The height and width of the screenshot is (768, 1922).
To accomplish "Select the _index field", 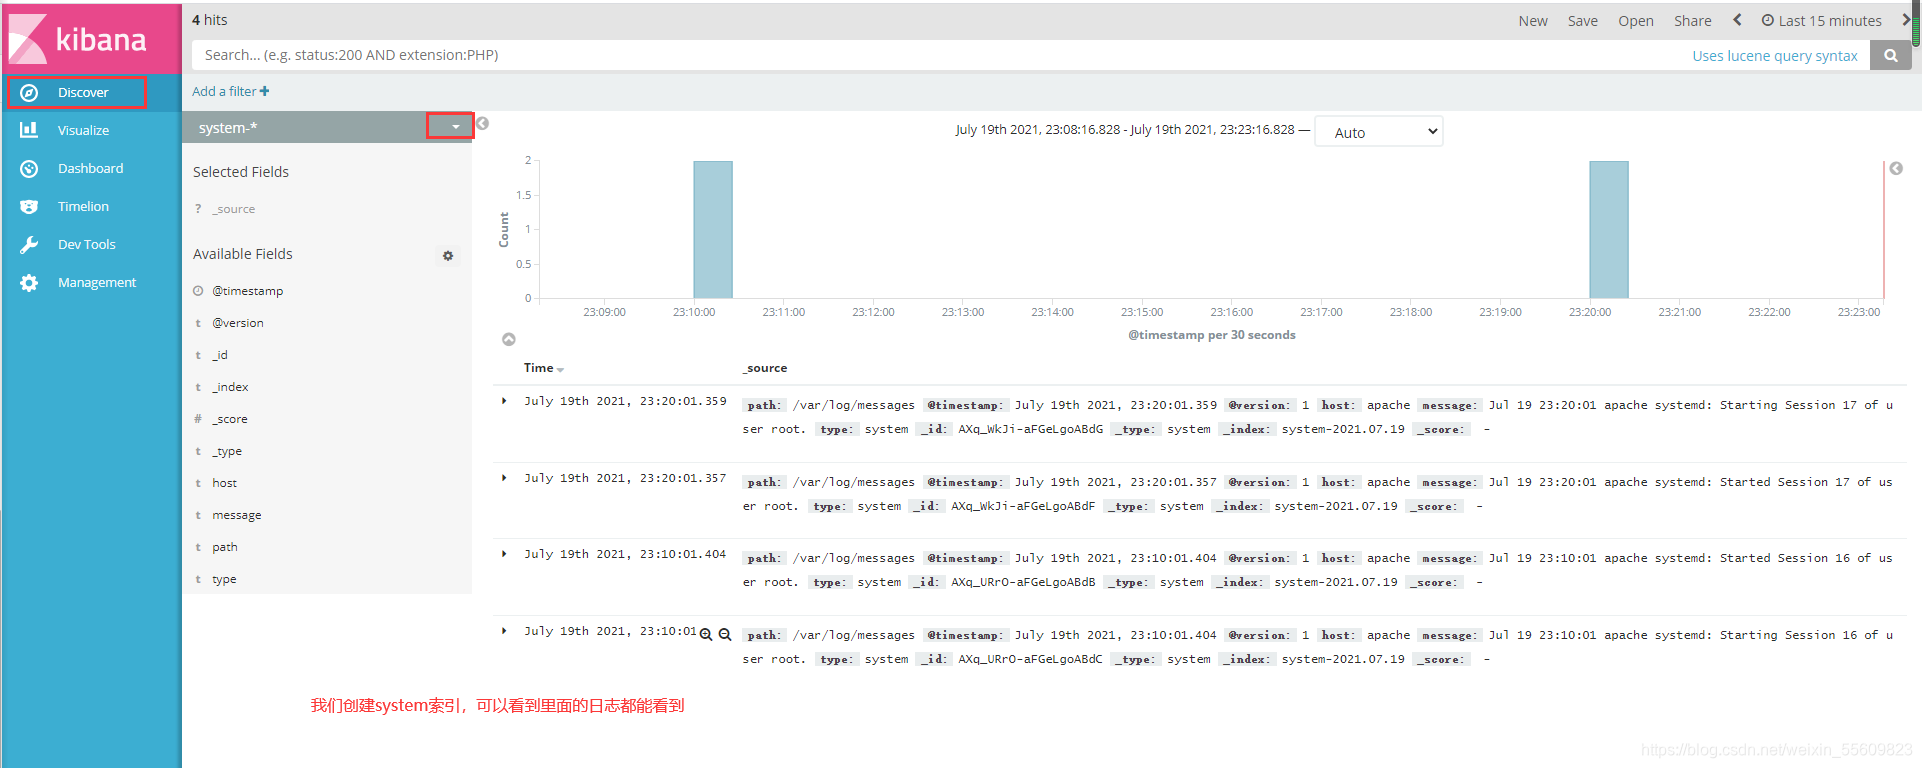I will coord(230,387).
